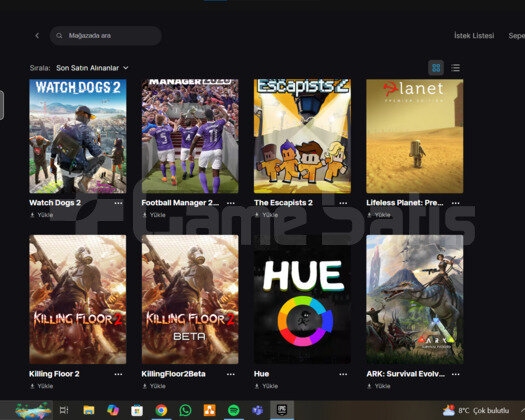Image resolution: width=525 pixels, height=420 pixels.
Task: Click the Lifeless Planet: Pre... title
Action: pyautogui.click(x=405, y=203)
